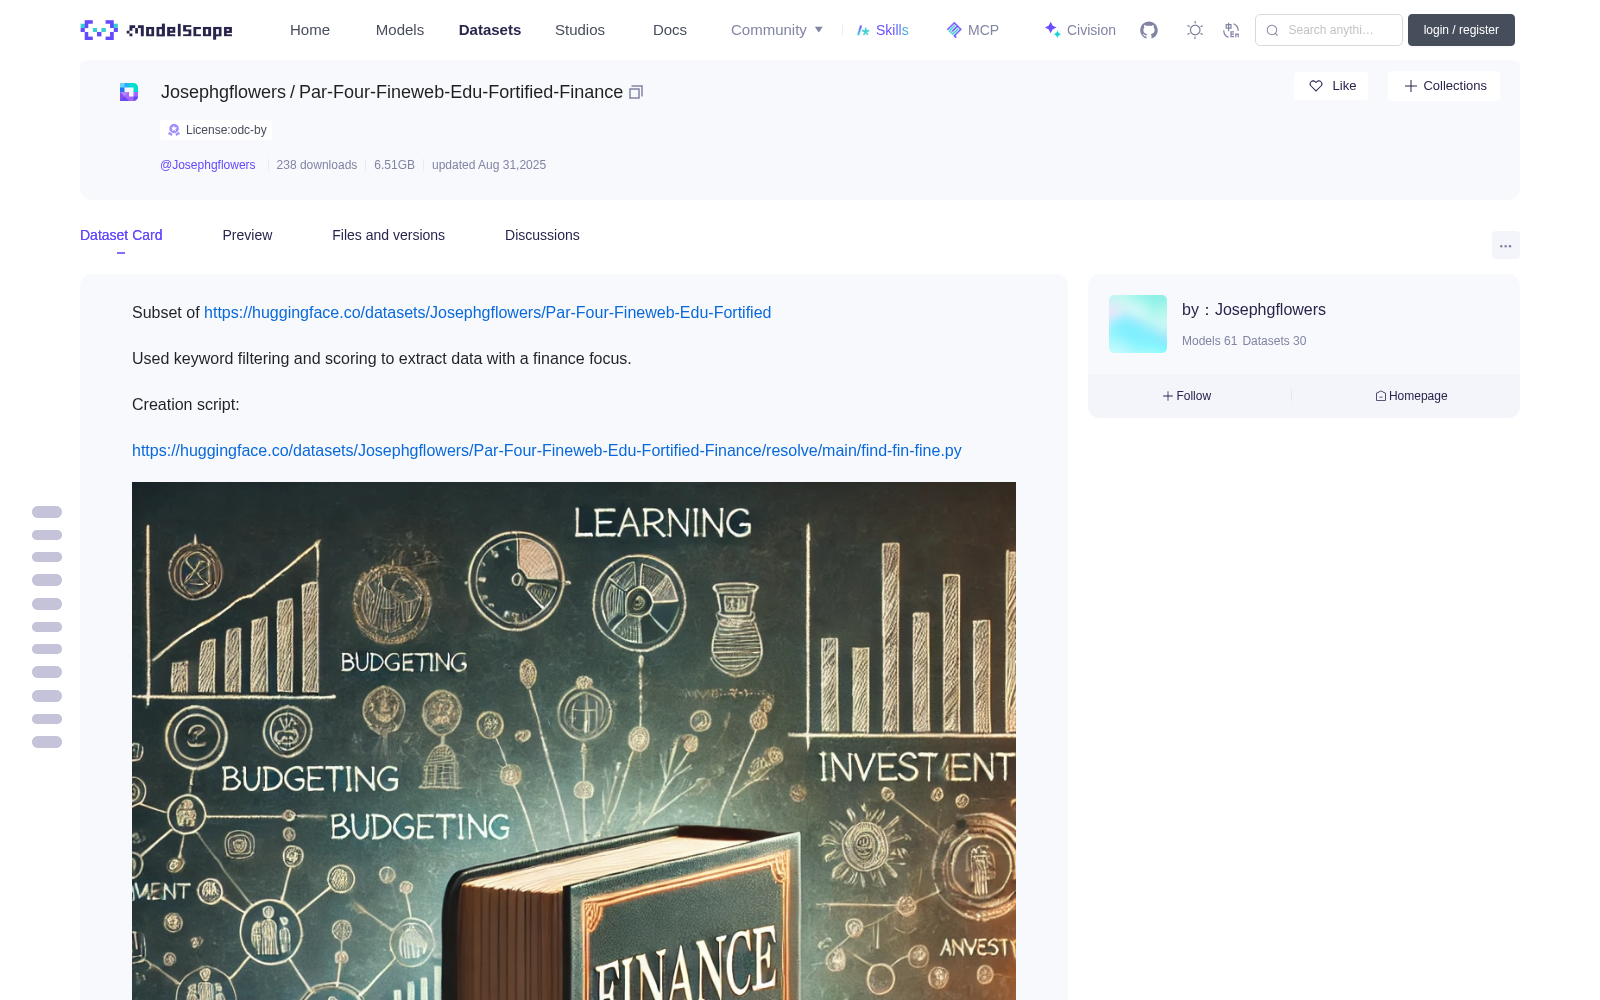This screenshot has height=1000, width=1600.
Task: Open the Datasets section
Action: pos(490,30)
